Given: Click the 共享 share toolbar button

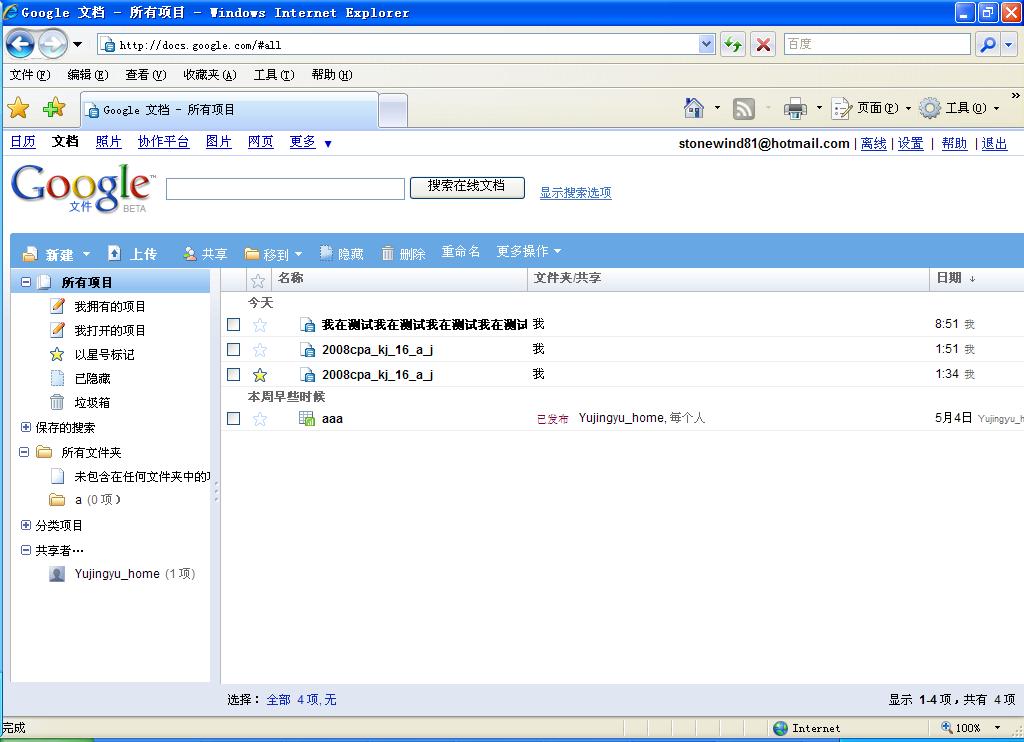Looking at the screenshot, I should pyautogui.click(x=205, y=253).
